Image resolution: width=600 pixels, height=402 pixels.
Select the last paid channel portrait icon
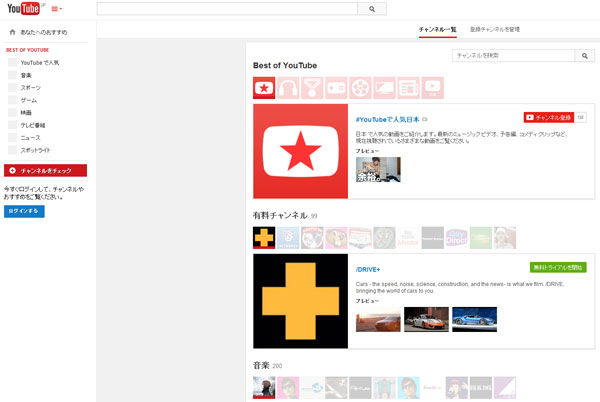505,238
